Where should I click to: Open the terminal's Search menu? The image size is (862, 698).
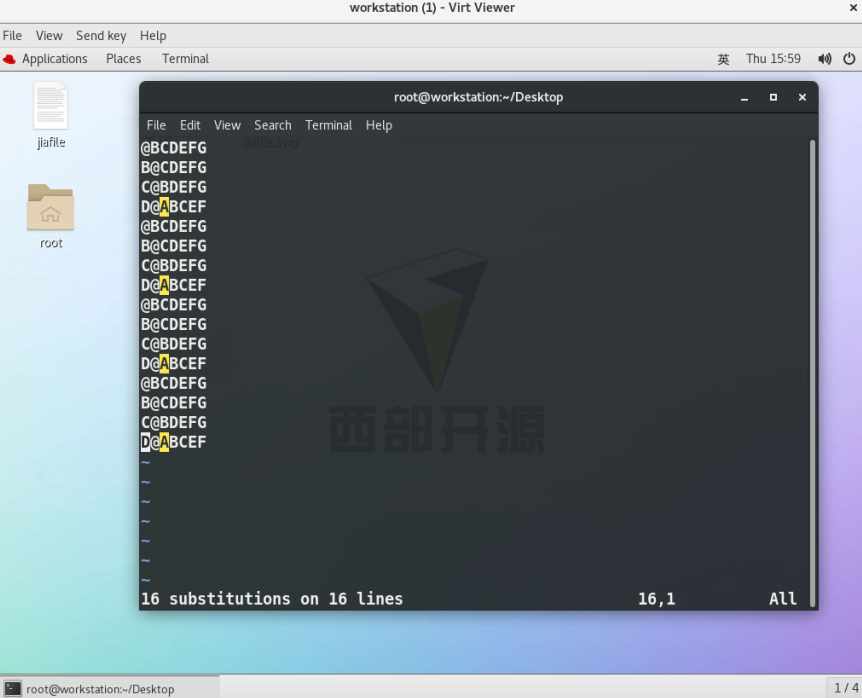point(273,125)
